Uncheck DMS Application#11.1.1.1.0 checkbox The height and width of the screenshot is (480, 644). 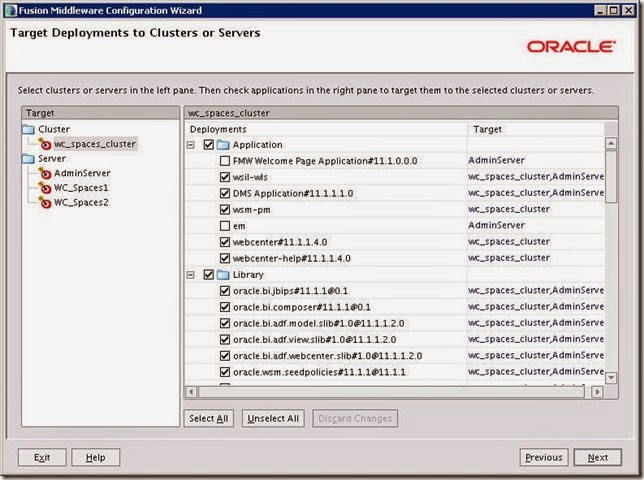[225, 193]
